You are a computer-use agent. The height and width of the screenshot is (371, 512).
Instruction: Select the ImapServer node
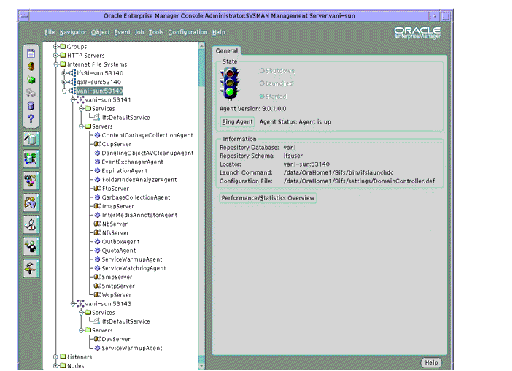click(118, 206)
